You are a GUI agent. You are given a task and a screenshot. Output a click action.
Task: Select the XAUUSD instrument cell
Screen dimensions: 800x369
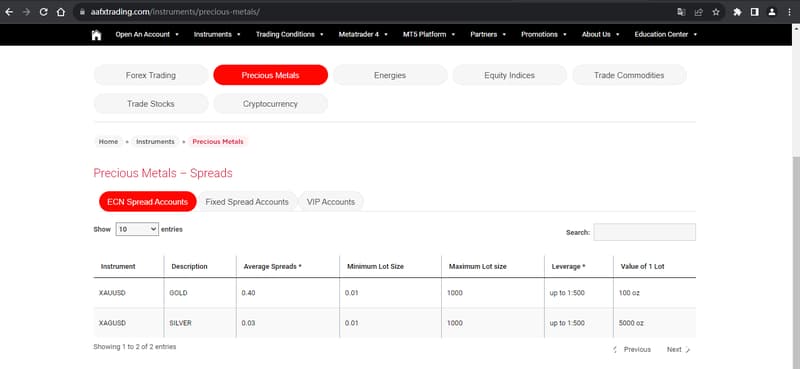[x=129, y=293]
